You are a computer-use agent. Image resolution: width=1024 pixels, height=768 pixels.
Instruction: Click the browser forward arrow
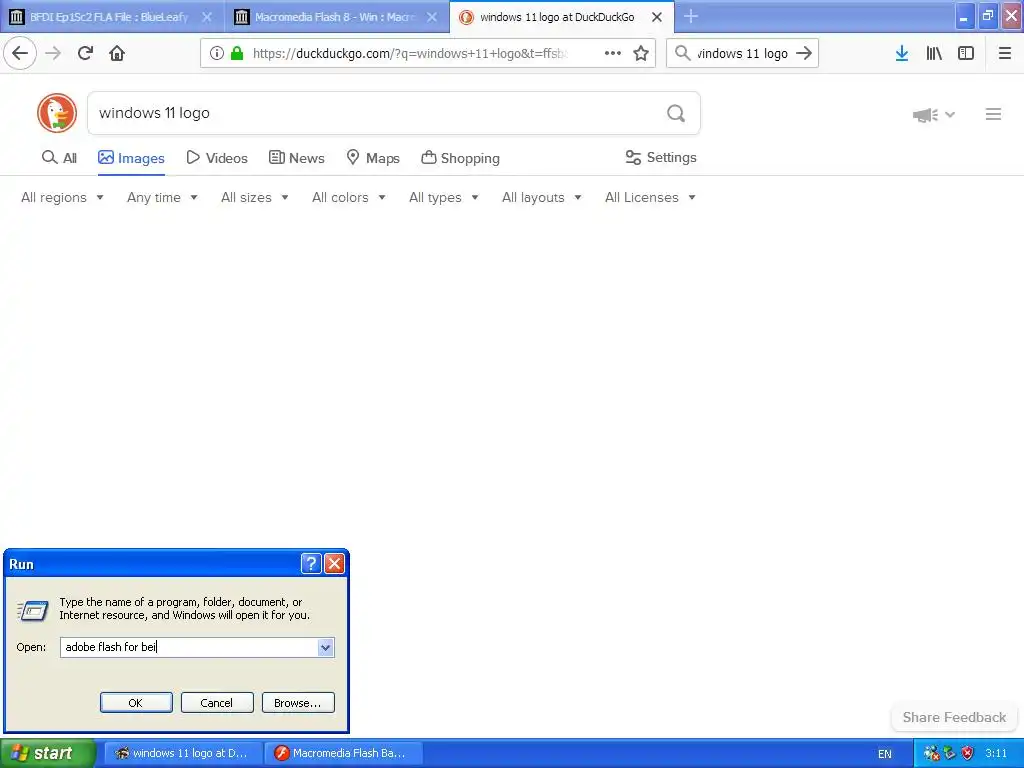[53, 53]
